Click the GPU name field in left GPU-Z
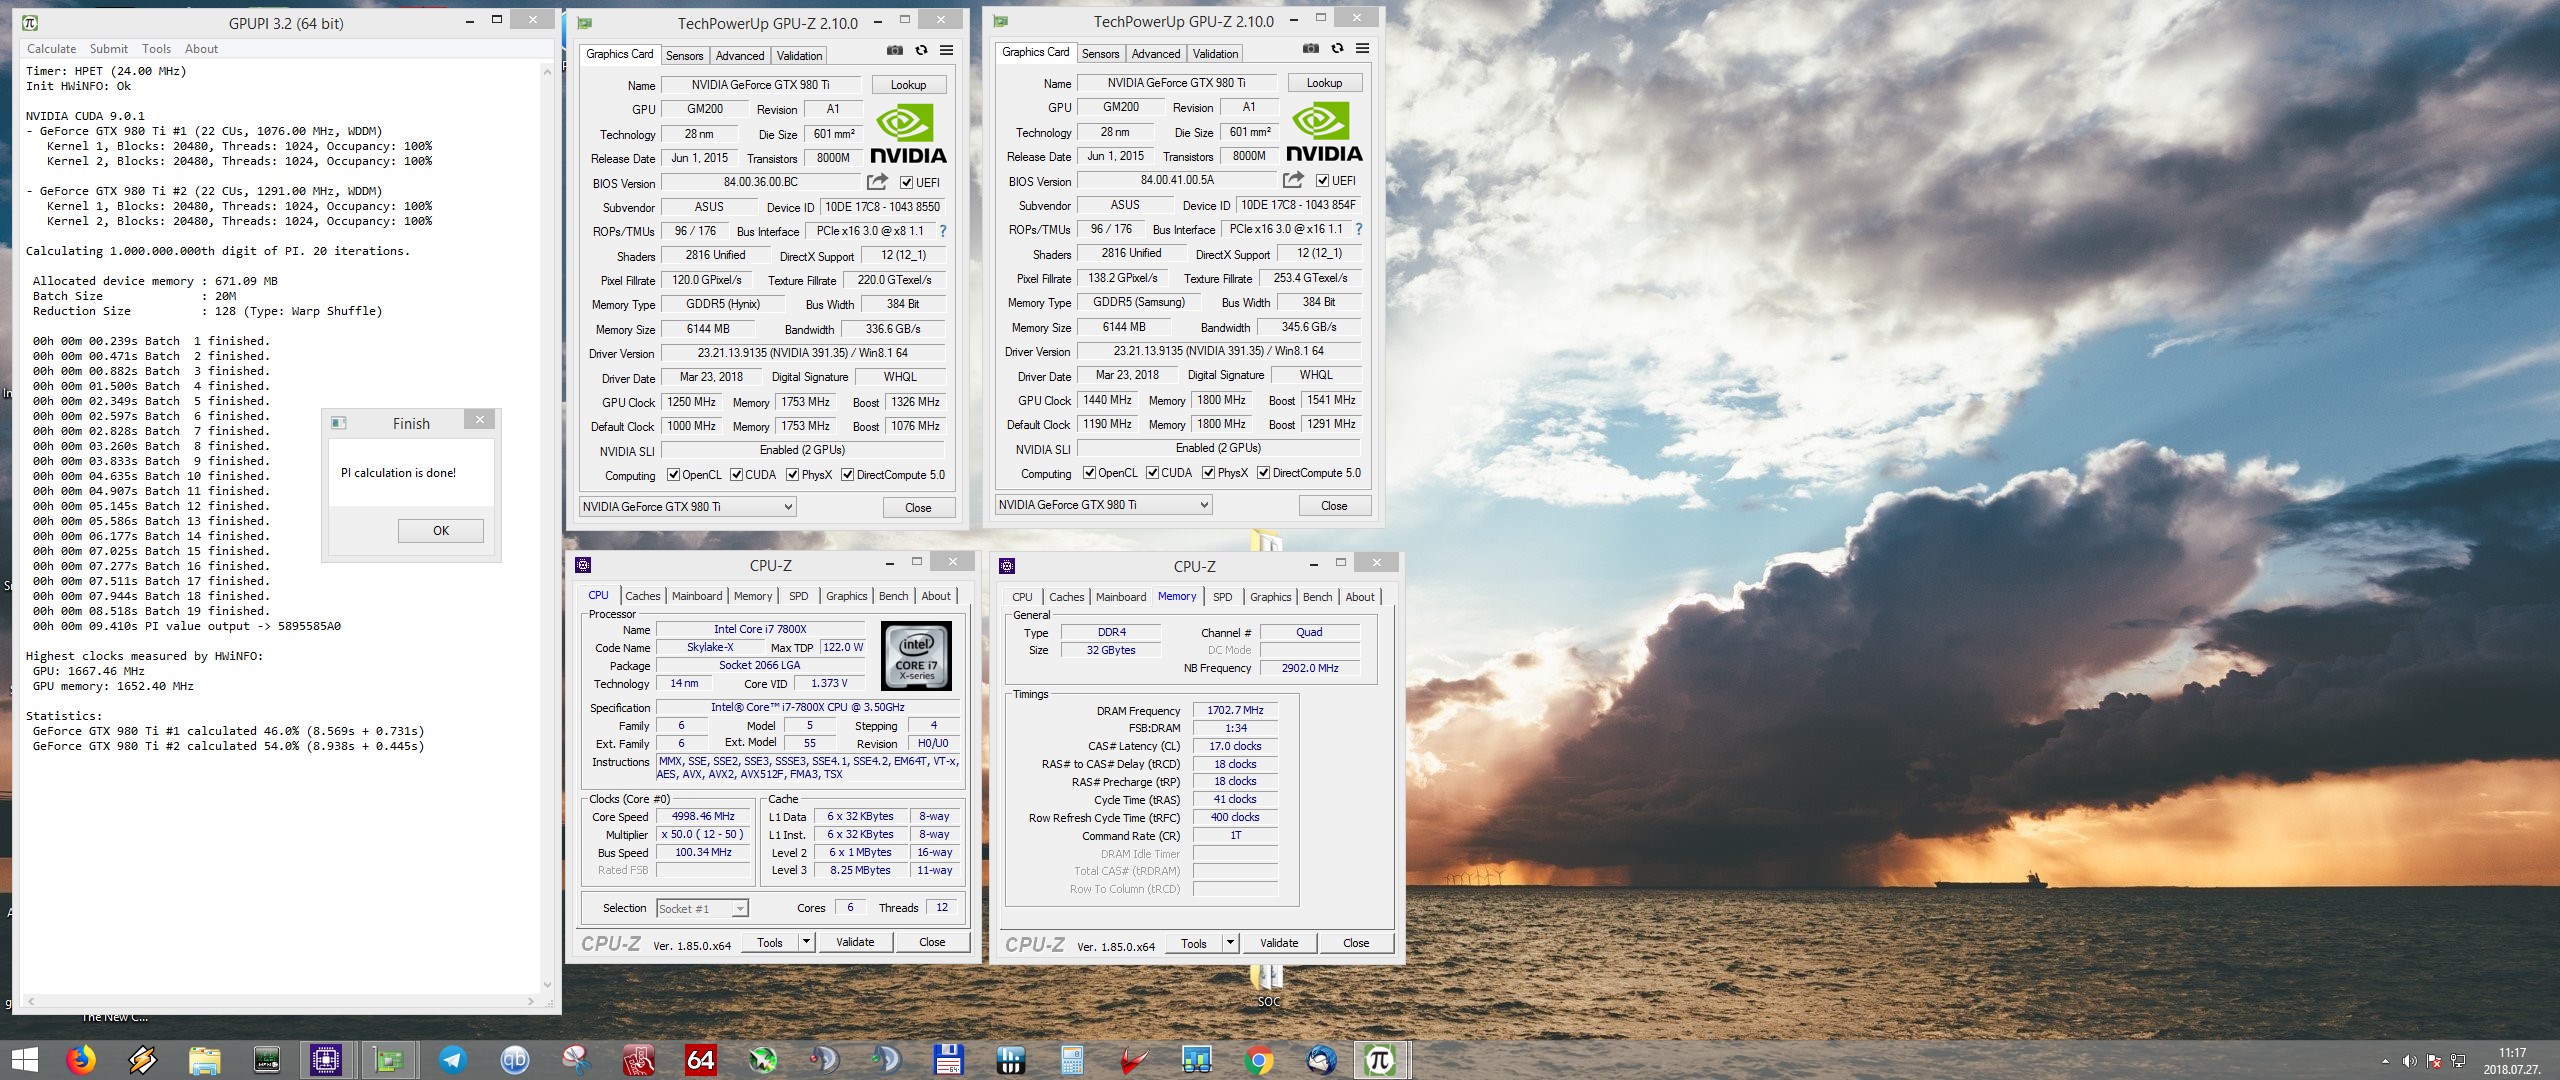2560x1080 pixels. point(760,85)
